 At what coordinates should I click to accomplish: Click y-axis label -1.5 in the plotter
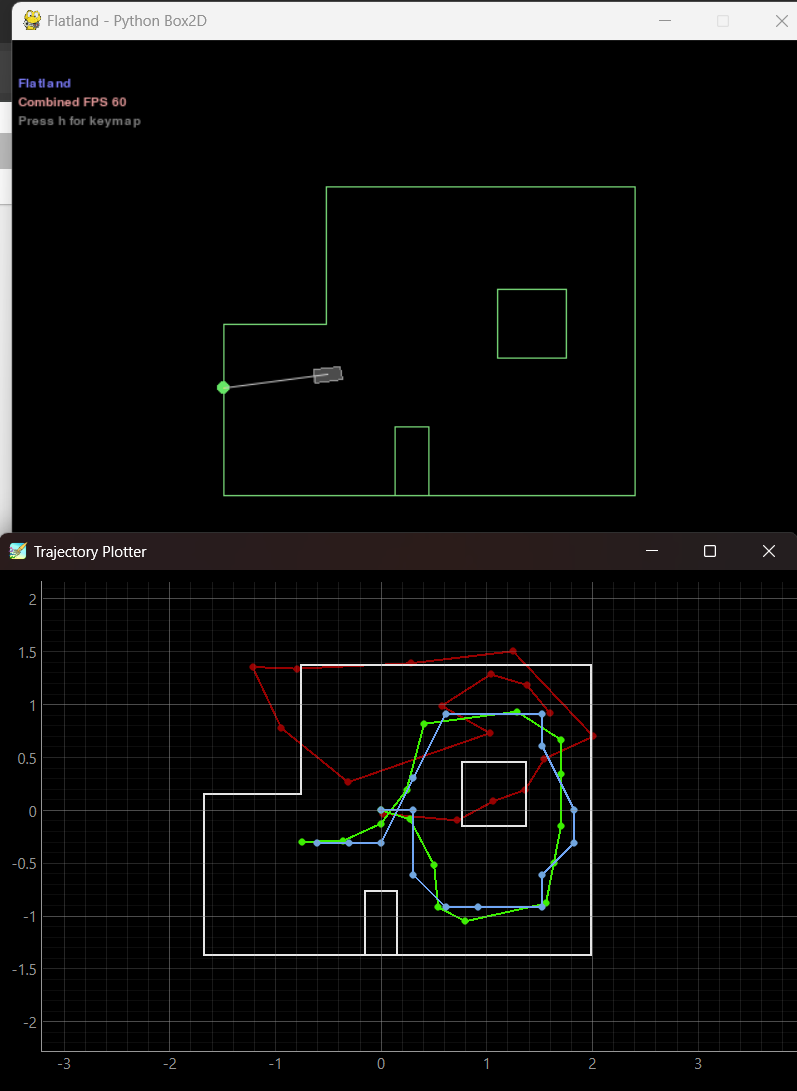coord(24,969)
